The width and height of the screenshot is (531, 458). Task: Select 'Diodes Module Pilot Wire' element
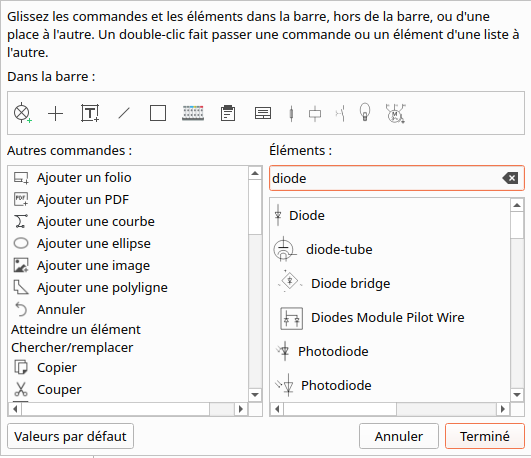pos(387,317)
